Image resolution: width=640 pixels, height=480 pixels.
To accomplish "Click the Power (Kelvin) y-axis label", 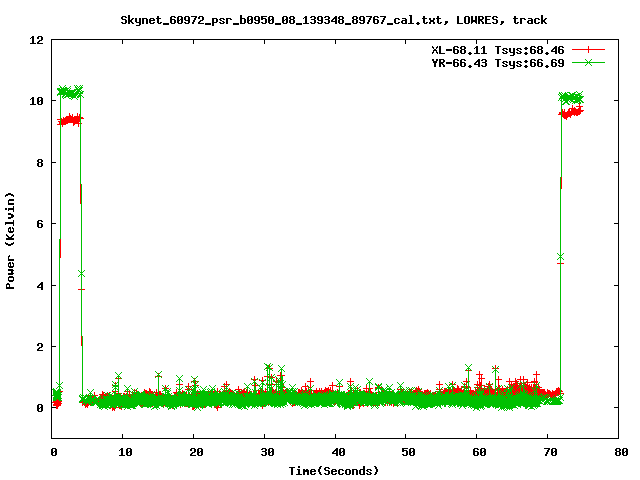I will click(x=11, y=240).
